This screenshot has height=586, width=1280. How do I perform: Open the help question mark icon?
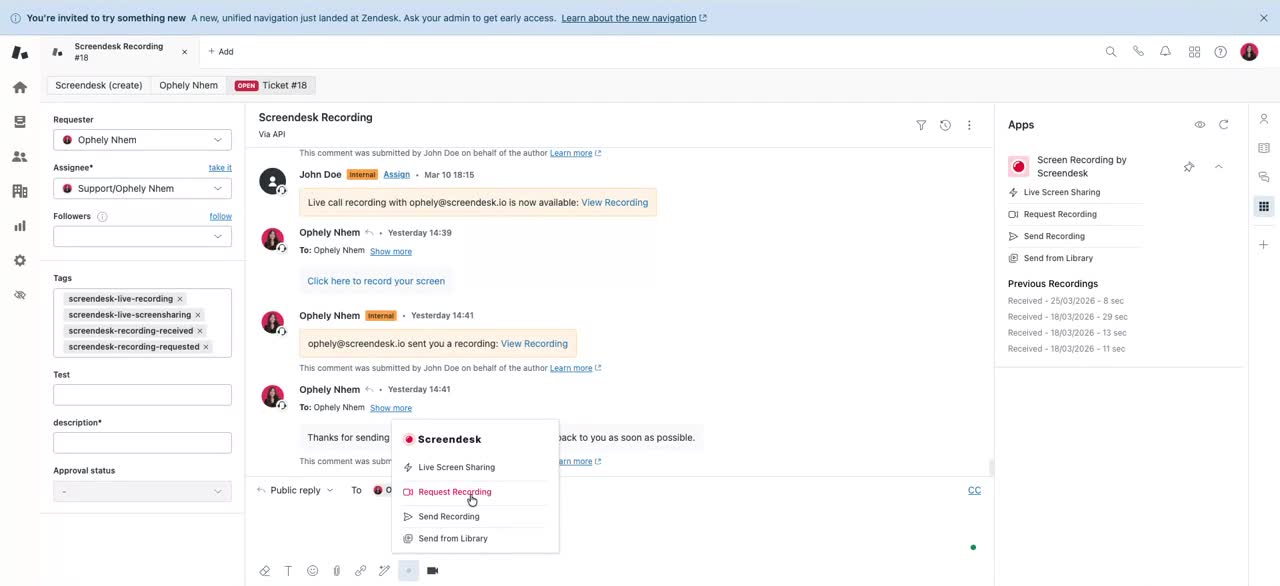coord(1221,52)
